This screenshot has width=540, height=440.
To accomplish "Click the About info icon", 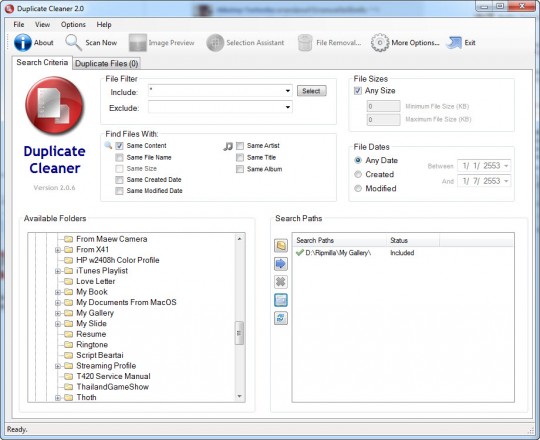I will [23, 43].
